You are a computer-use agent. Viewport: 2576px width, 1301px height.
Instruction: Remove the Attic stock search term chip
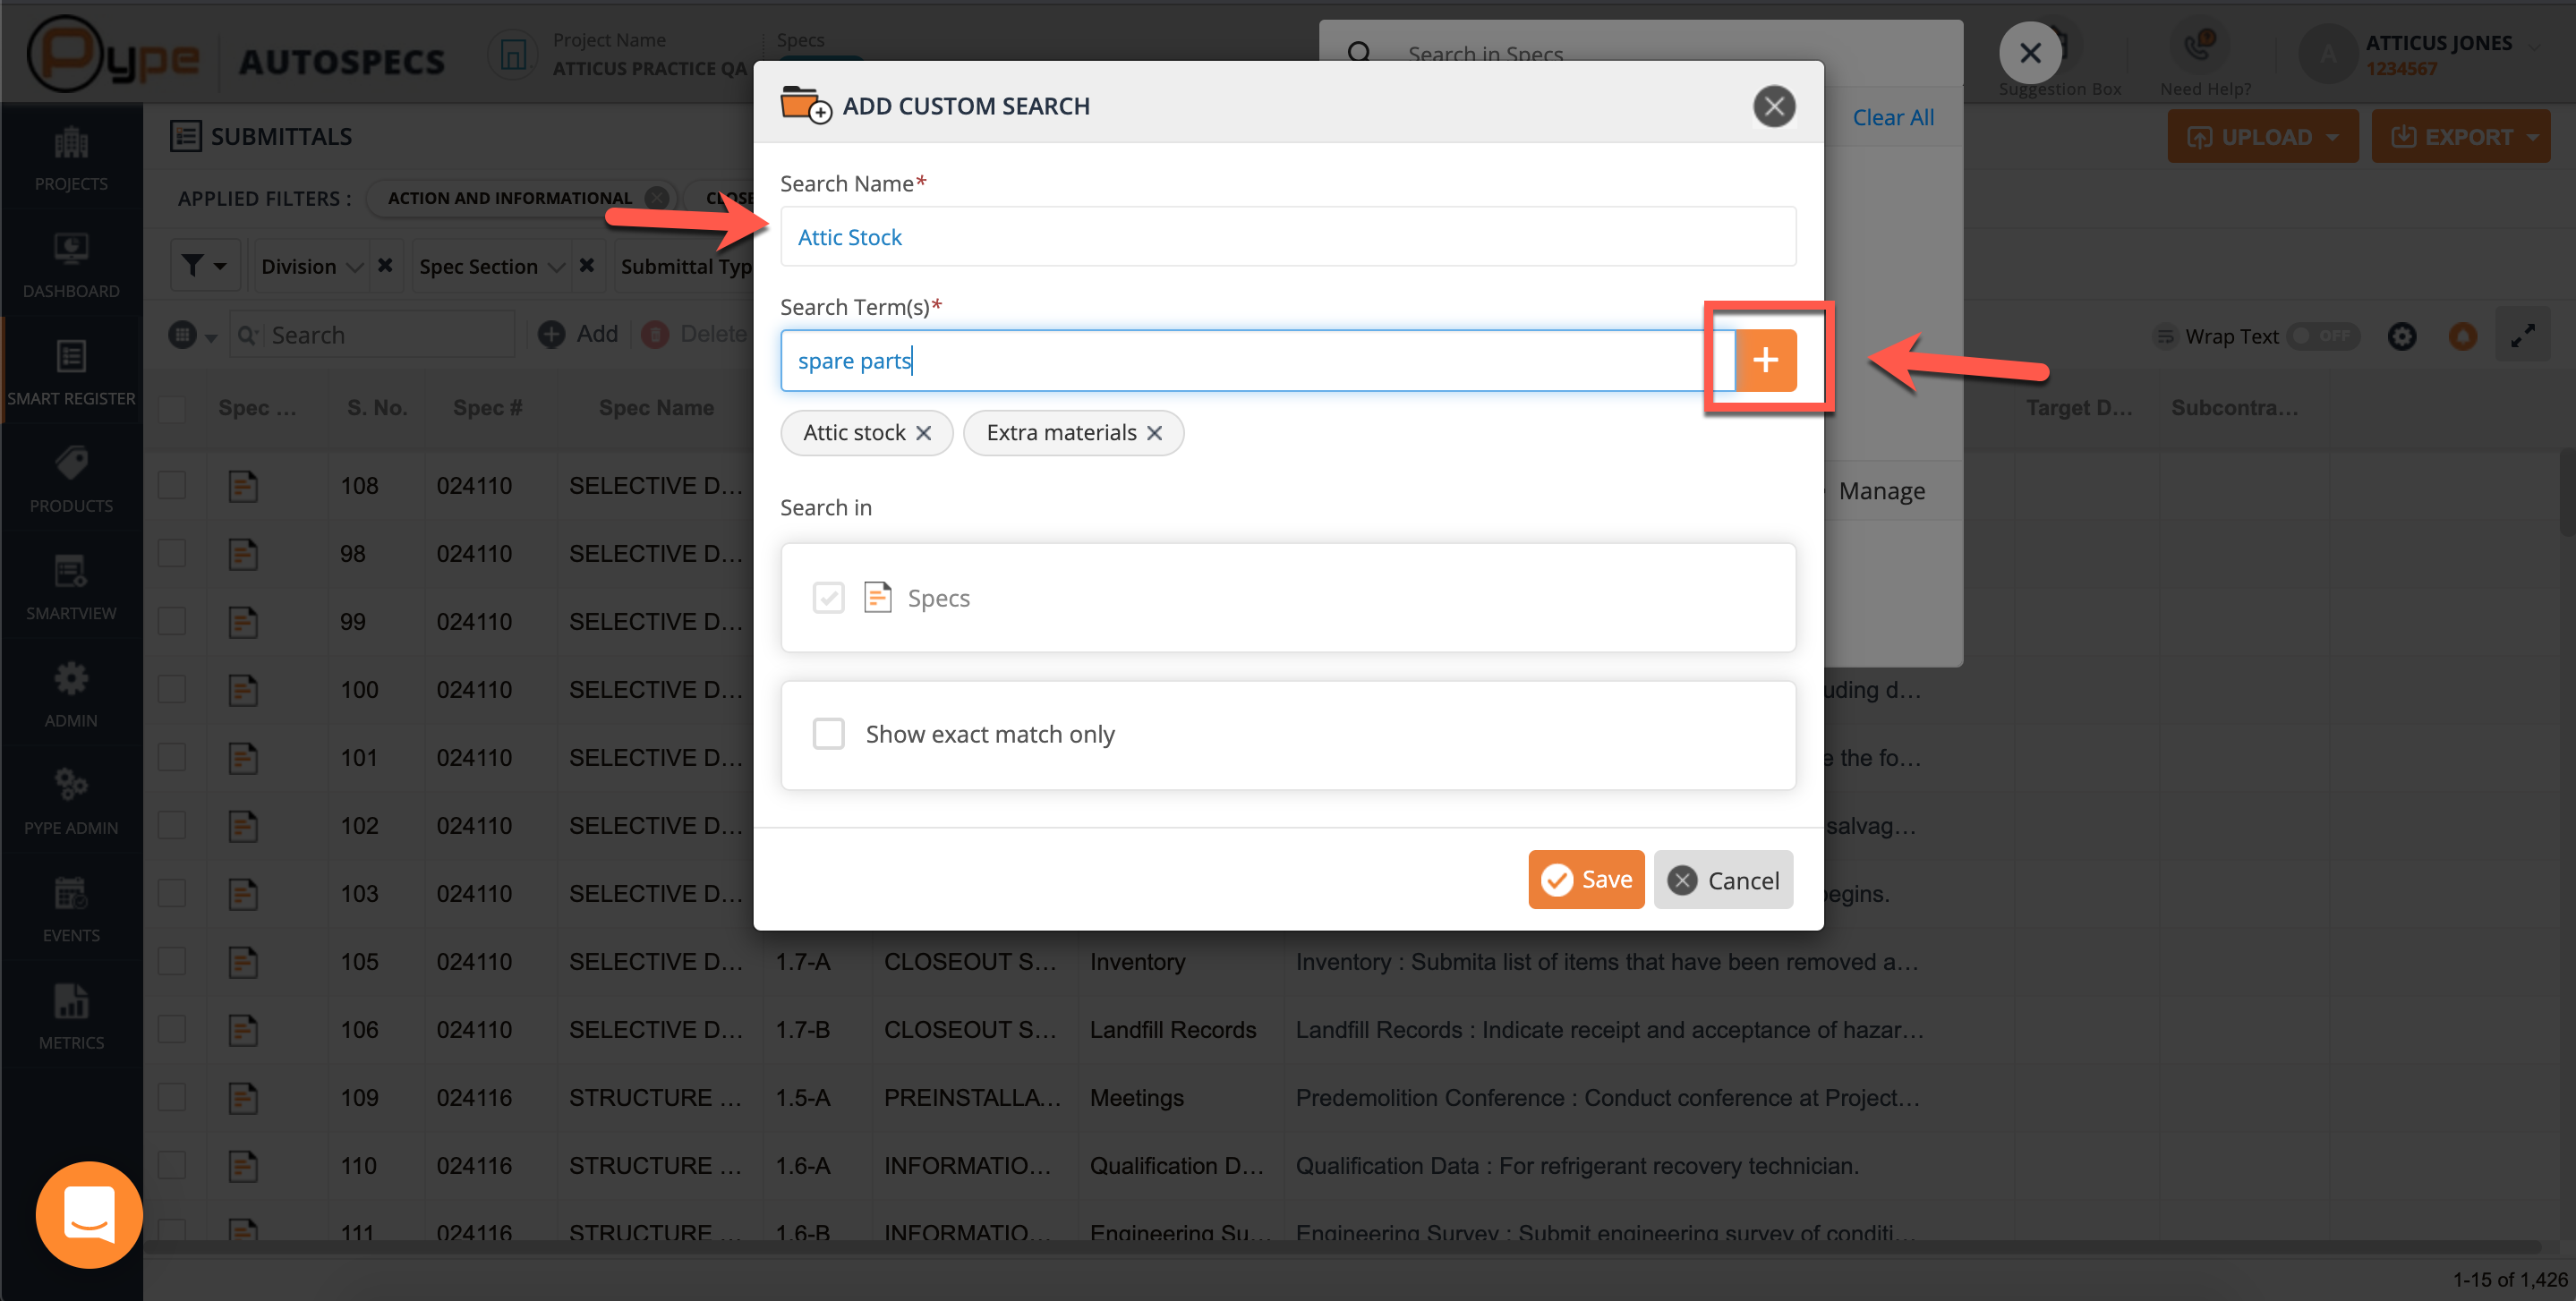923,433
